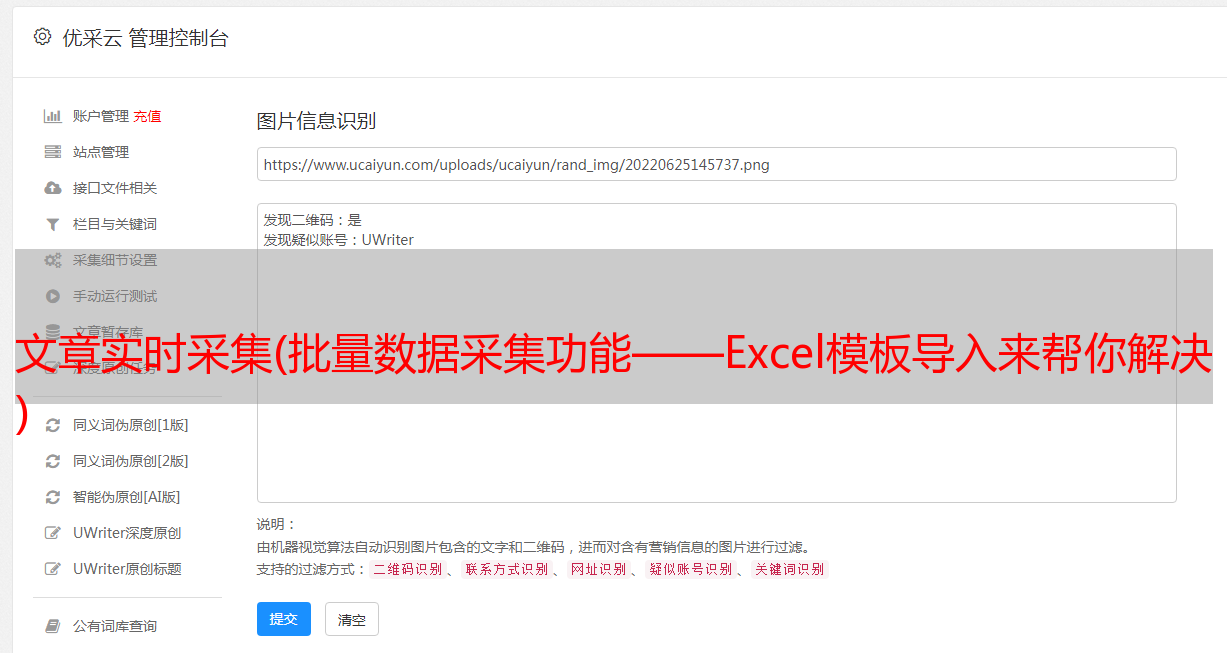The height and width of the screenshot is (653, 1227).
Task: Click the 发现疑似账号：UWriter result line
Action: click(x=339, y=240)
